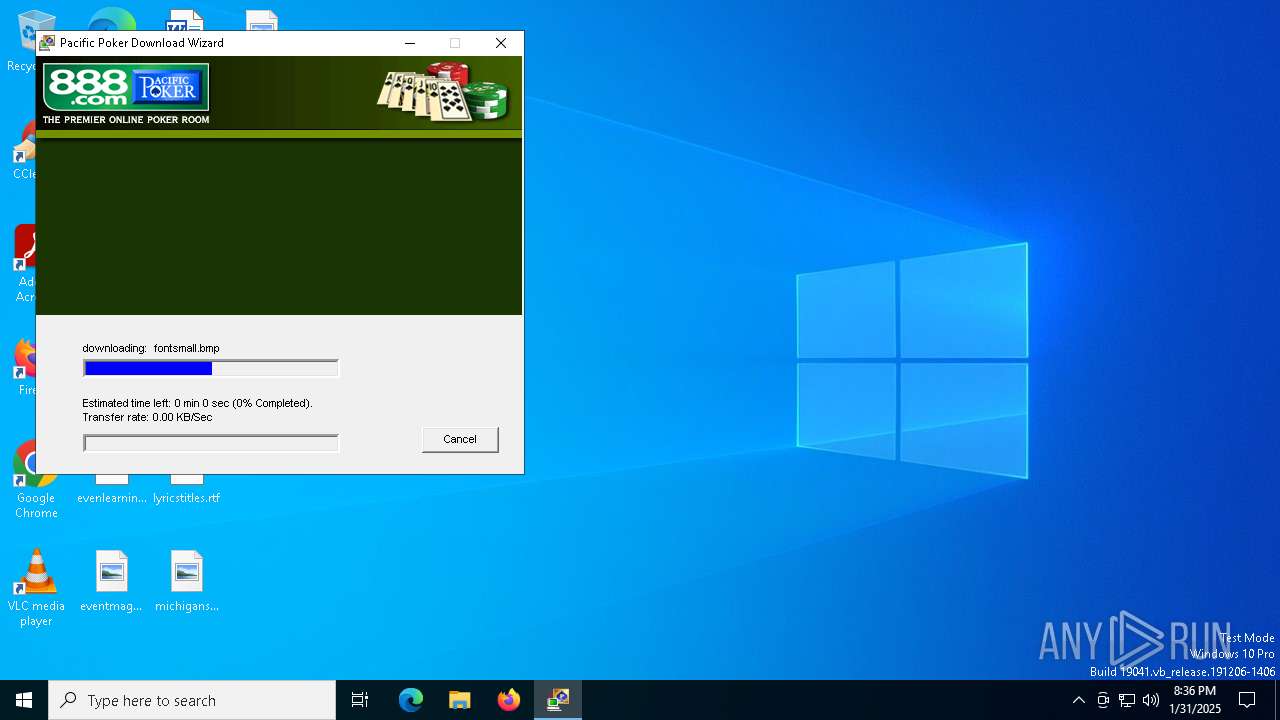Switch to the Pacific Poker taskbar button
This screenshot has width=1280, height=720.
coord(558,700)
